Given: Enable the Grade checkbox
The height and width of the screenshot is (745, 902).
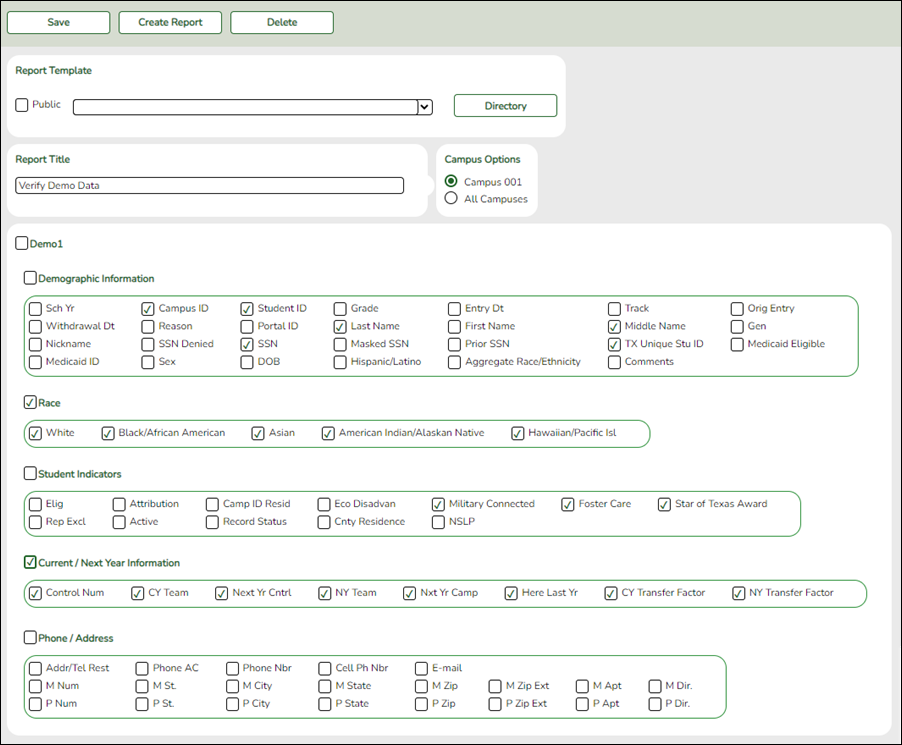Looking at the screenshot, I should 339,309.
